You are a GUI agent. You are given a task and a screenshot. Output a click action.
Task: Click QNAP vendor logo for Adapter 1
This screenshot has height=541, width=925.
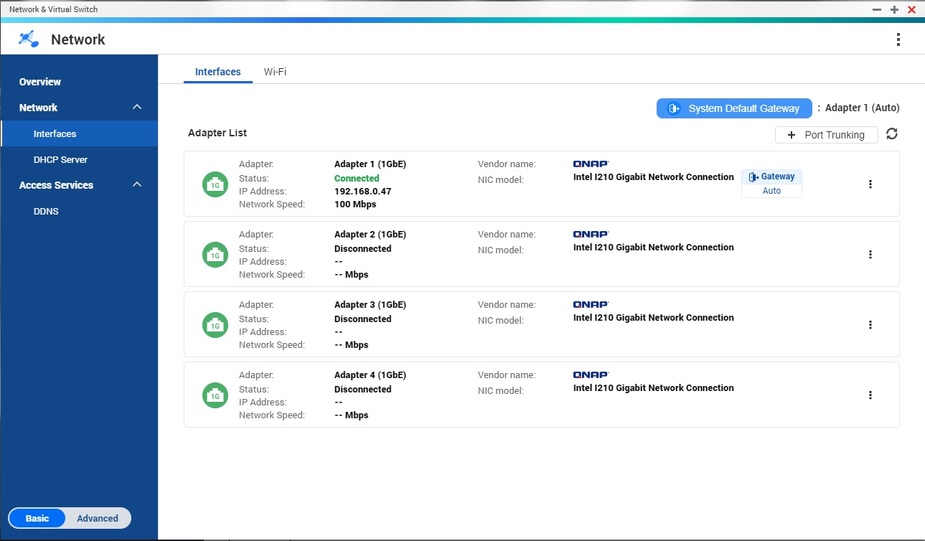point(591,164)
